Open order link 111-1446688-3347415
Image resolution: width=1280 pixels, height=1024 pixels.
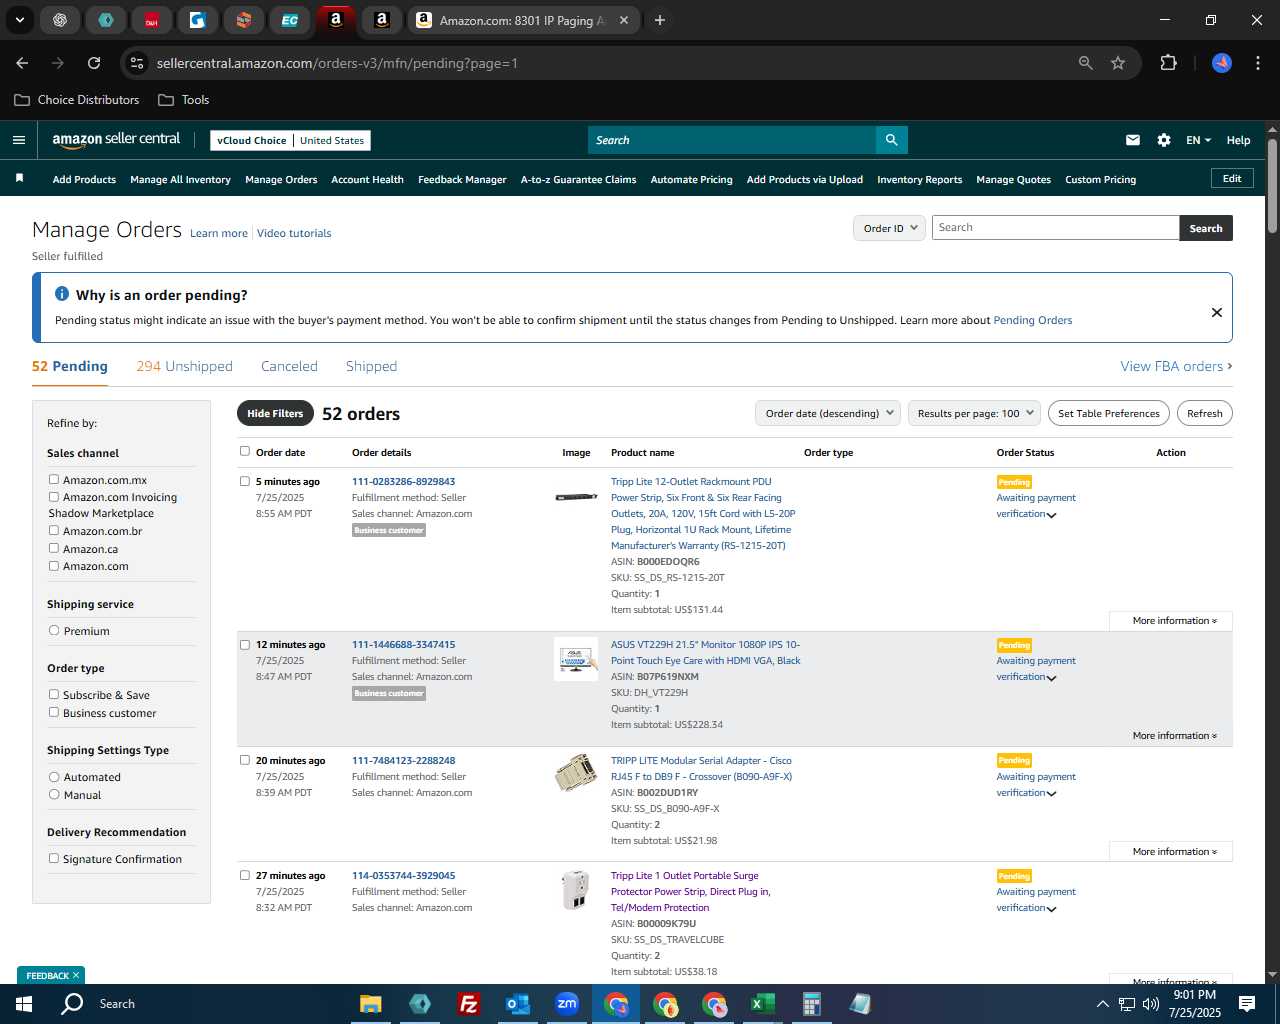click(403, 644)
